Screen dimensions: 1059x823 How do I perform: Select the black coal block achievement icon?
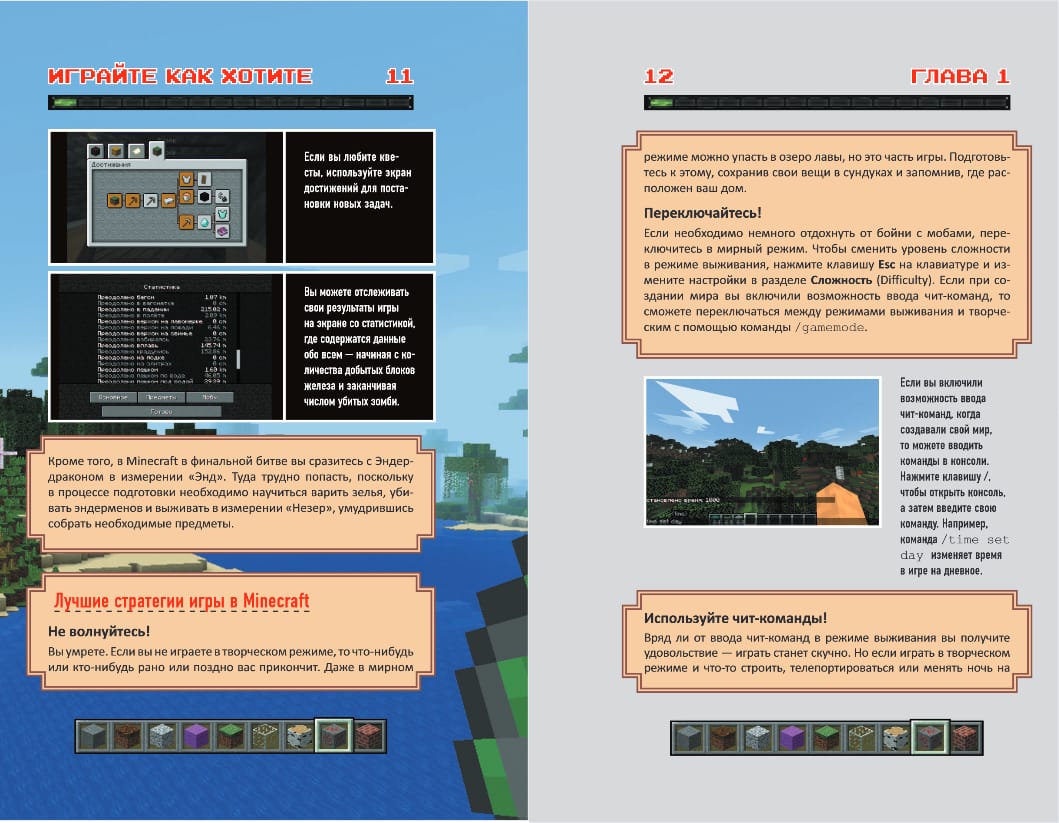(x=204, y=198)
